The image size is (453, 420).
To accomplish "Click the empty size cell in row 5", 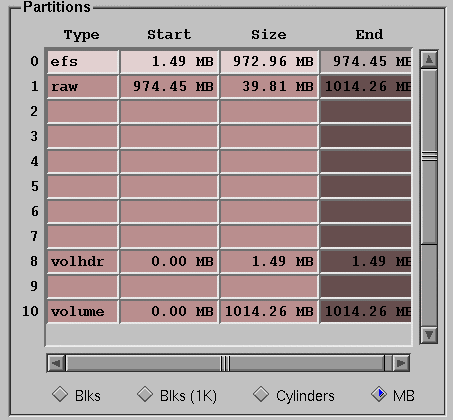I will (x=269, y=187).
